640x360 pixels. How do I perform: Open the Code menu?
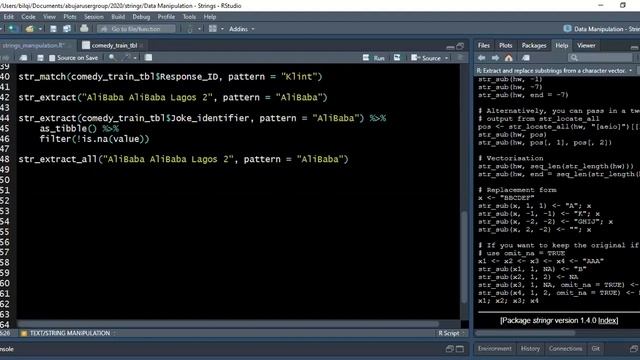(x=28, y=17)
